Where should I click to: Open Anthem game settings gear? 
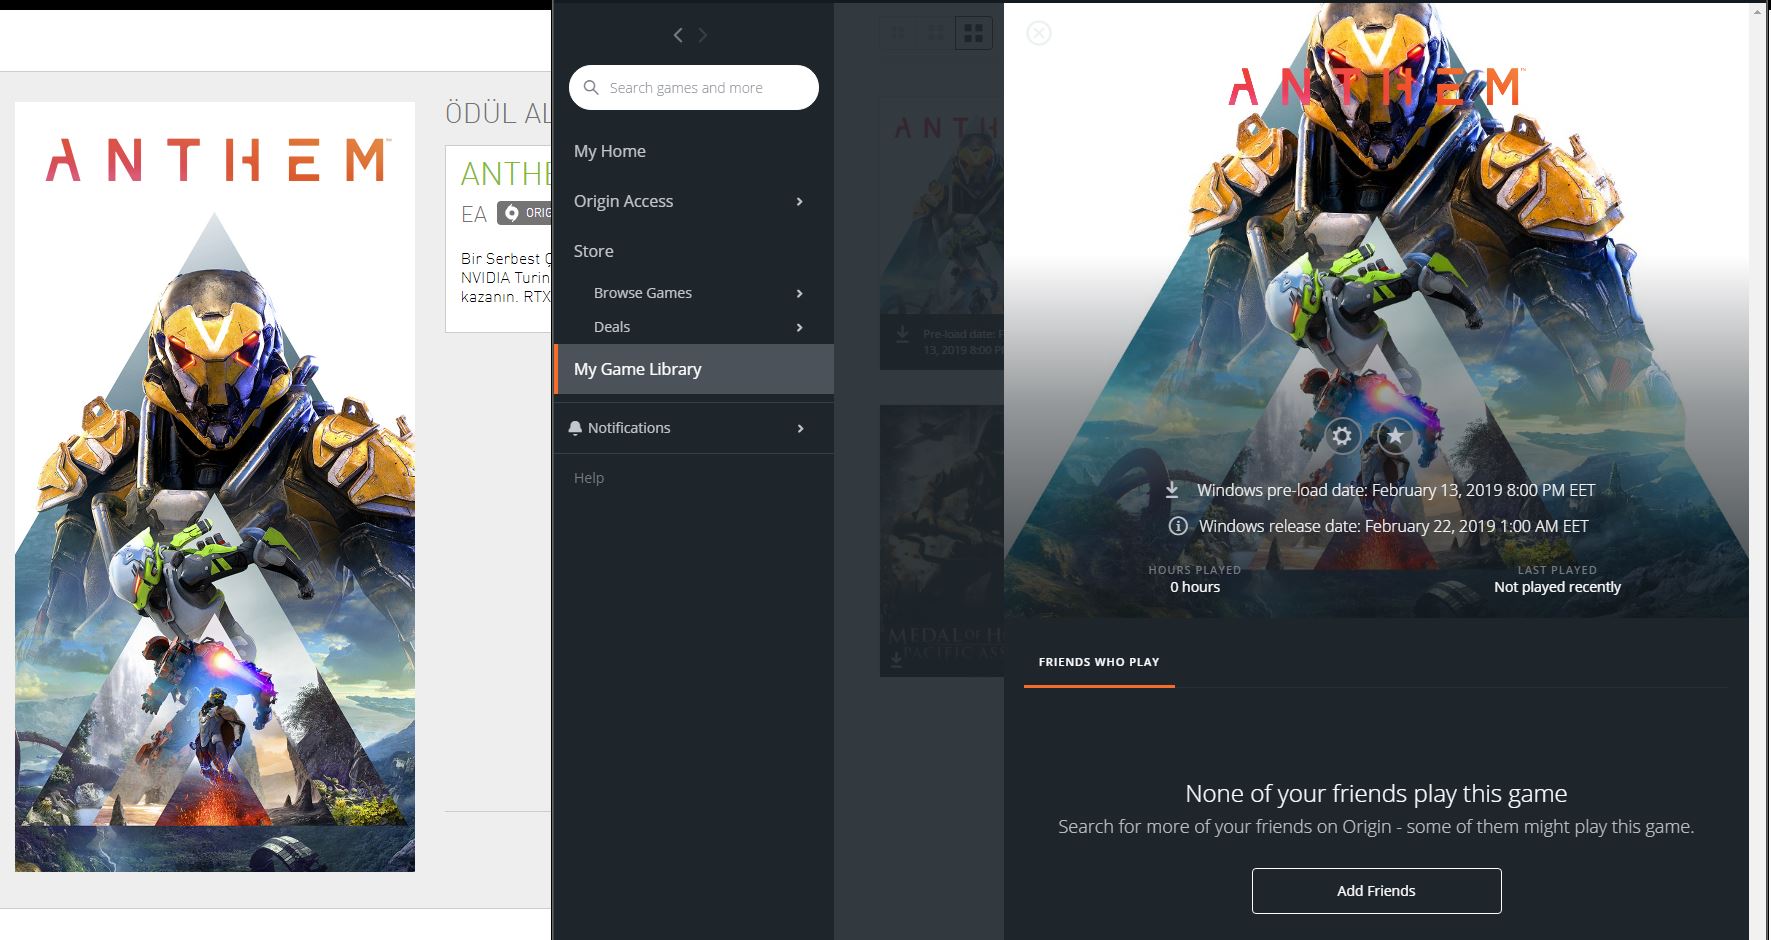pos(1342,436)
